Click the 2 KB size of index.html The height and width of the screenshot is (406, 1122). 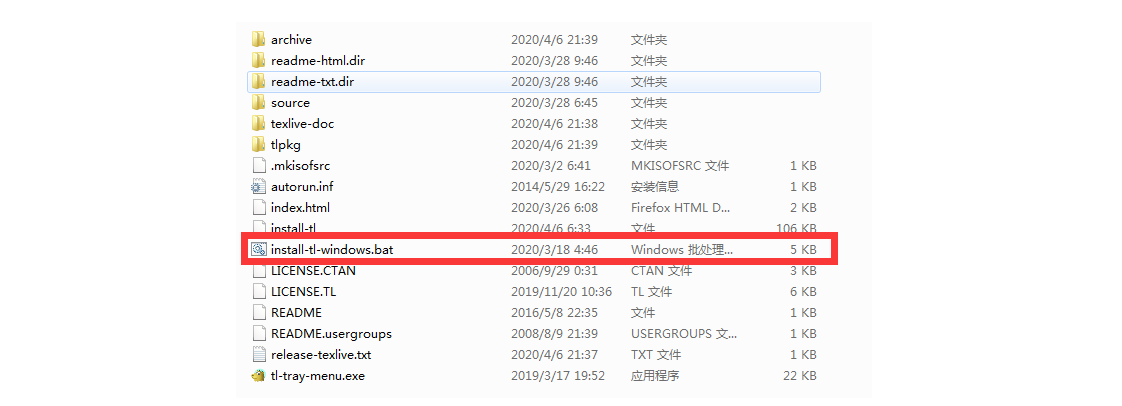(803, 208)
